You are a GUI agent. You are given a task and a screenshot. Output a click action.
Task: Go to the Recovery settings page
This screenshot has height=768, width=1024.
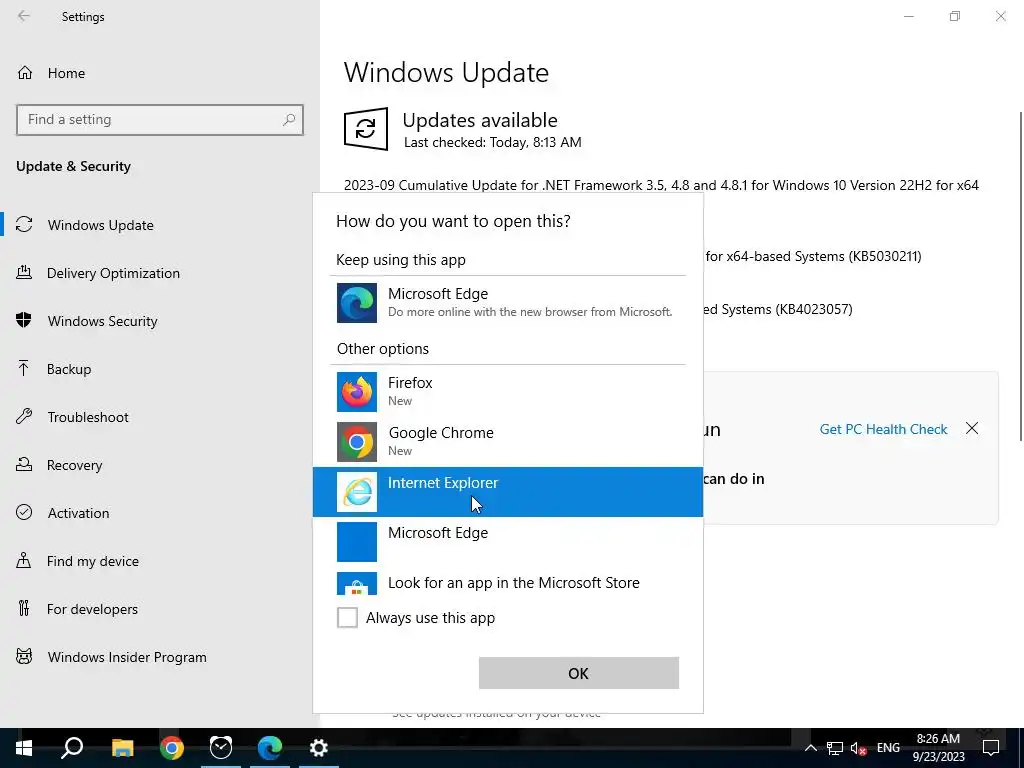[160, 465]
